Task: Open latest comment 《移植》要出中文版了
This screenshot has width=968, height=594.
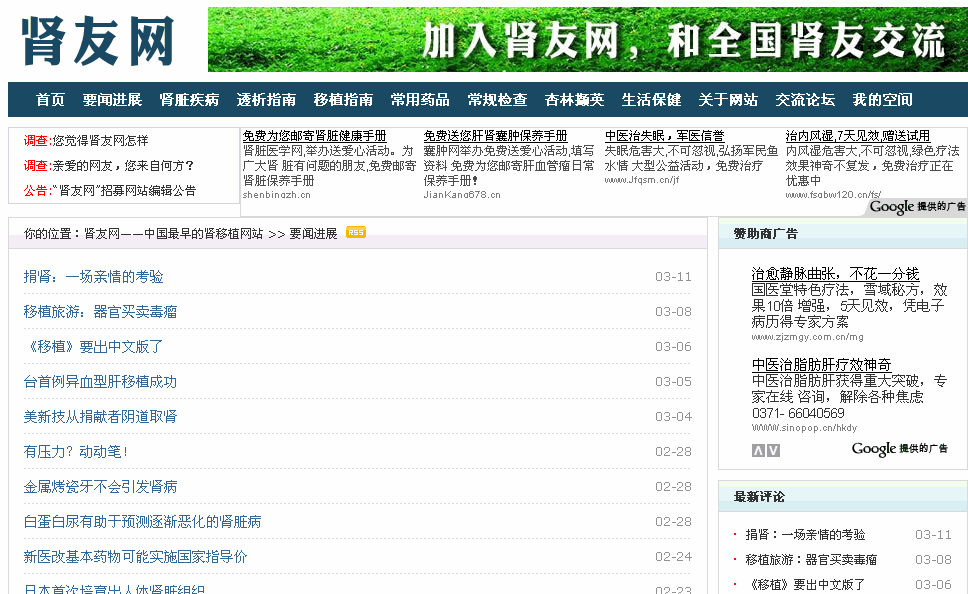Action: [805, 584]
